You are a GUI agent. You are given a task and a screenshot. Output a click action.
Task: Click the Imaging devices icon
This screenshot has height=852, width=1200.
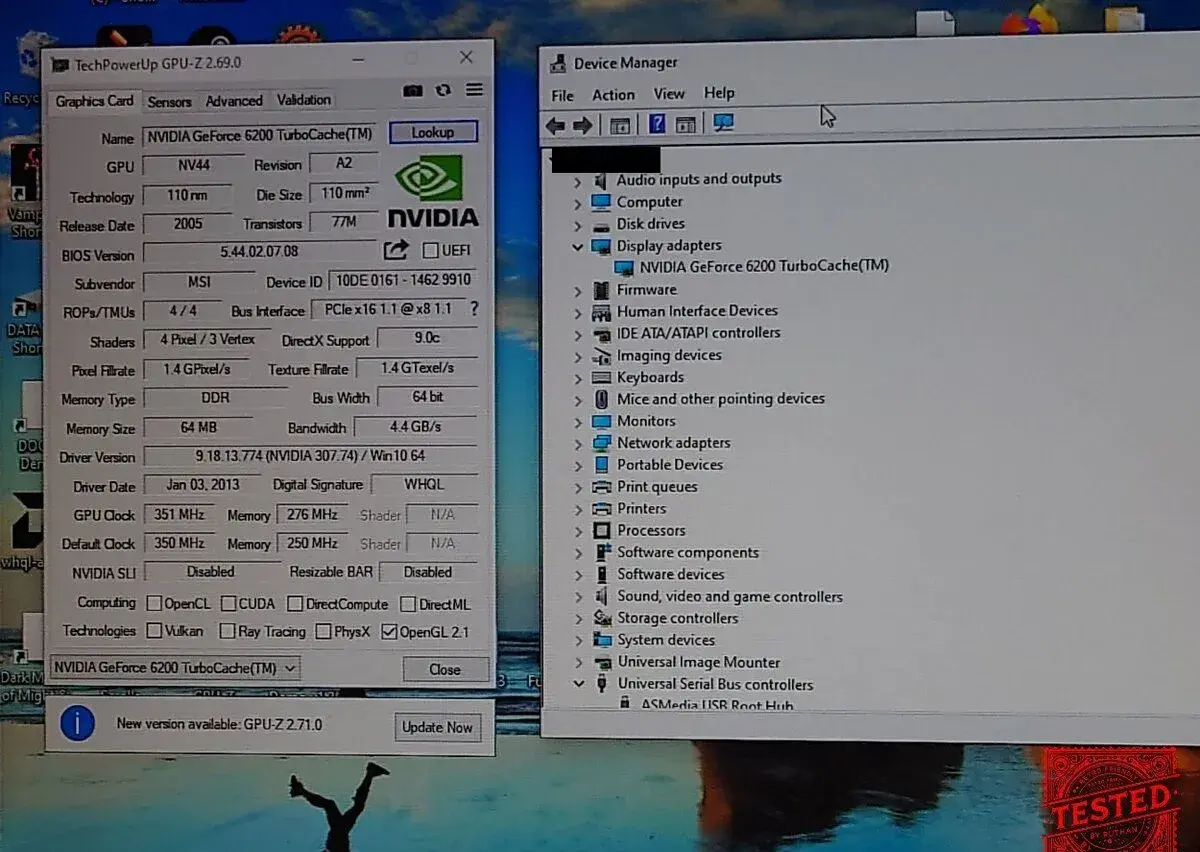click(601, 356)
